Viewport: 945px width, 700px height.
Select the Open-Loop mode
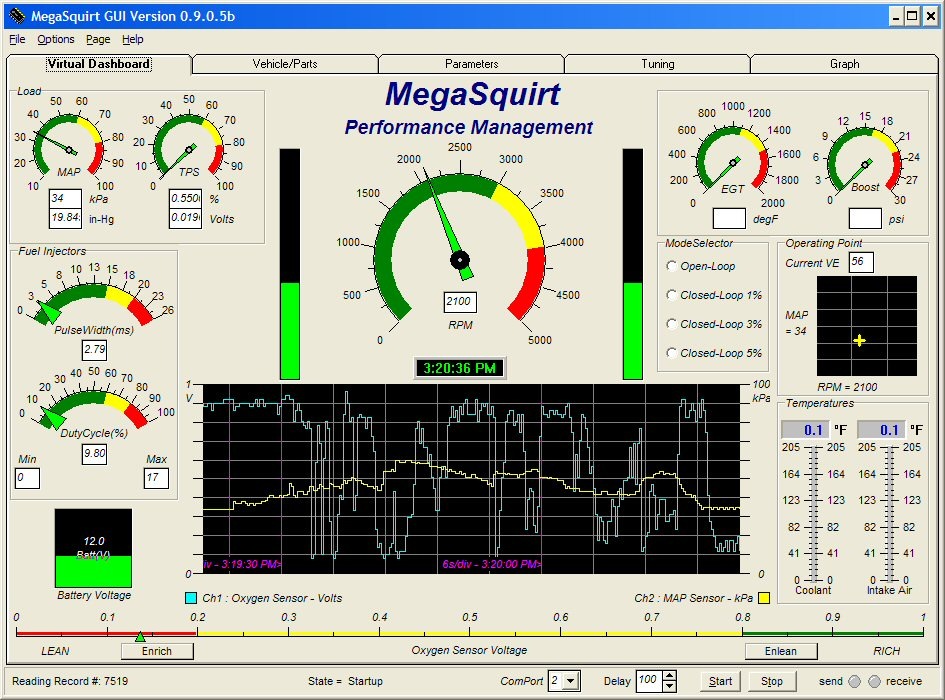671,266
